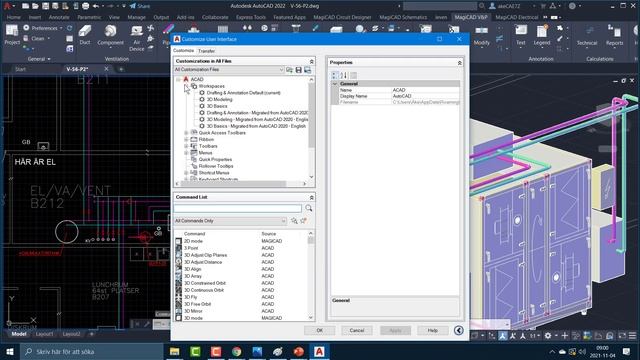
Task: Click the find command or text icon
Action: coord(294,221)
